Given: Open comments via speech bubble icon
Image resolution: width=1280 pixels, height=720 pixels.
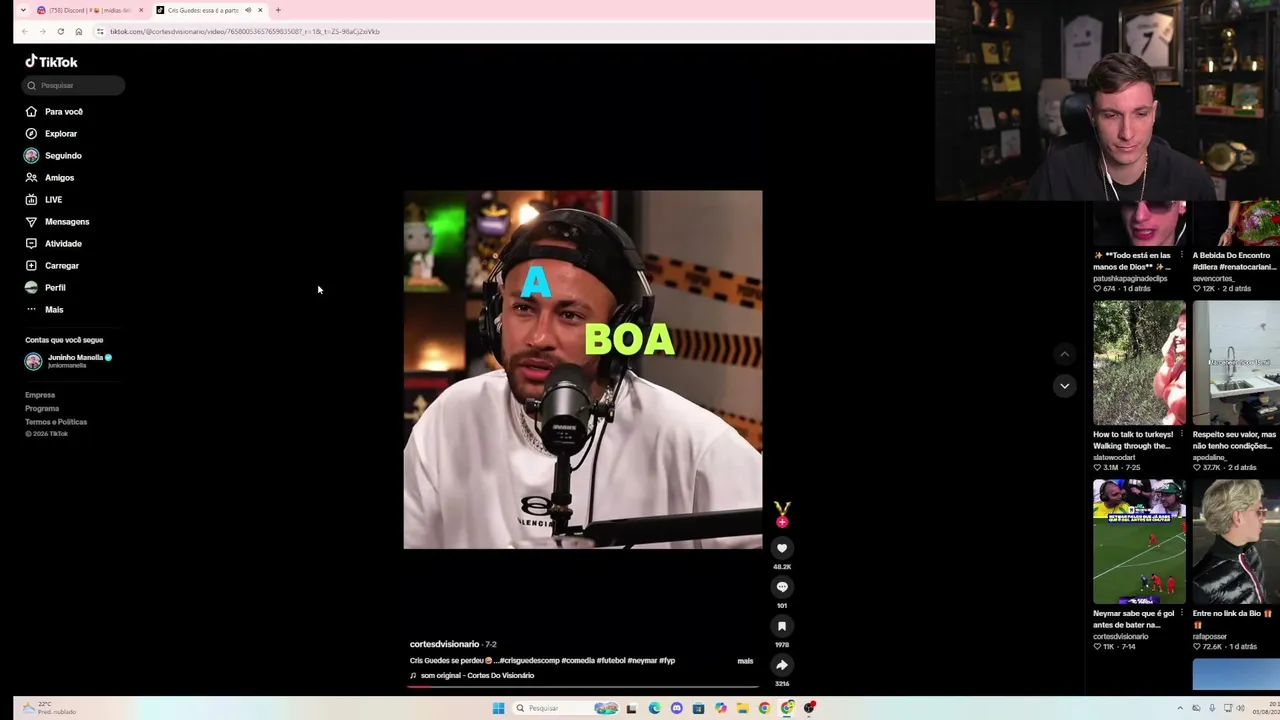Looking at the screenshot, I should [x=782, y=587].
